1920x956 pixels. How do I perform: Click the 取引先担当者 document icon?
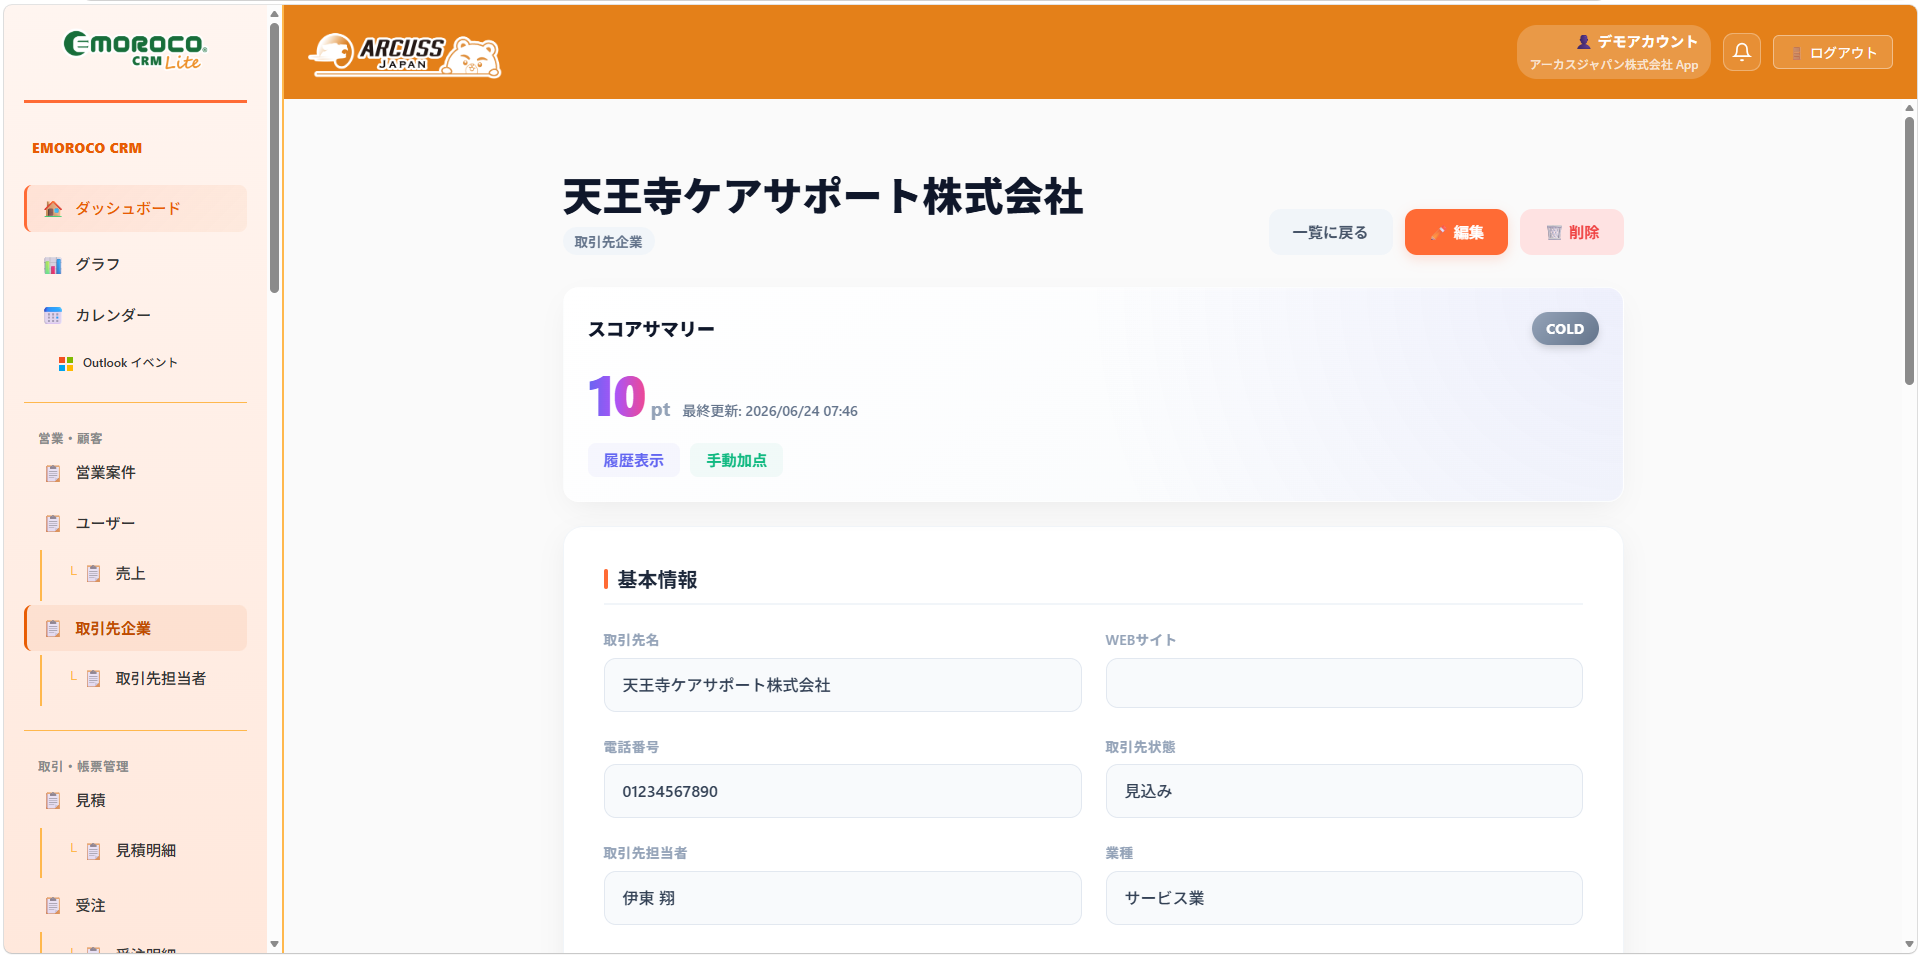(93, 679)
